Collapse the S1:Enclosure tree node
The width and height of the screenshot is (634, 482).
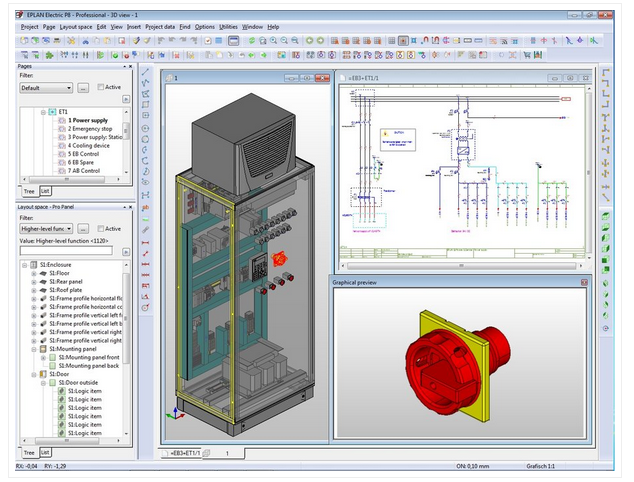pos(24,265)
